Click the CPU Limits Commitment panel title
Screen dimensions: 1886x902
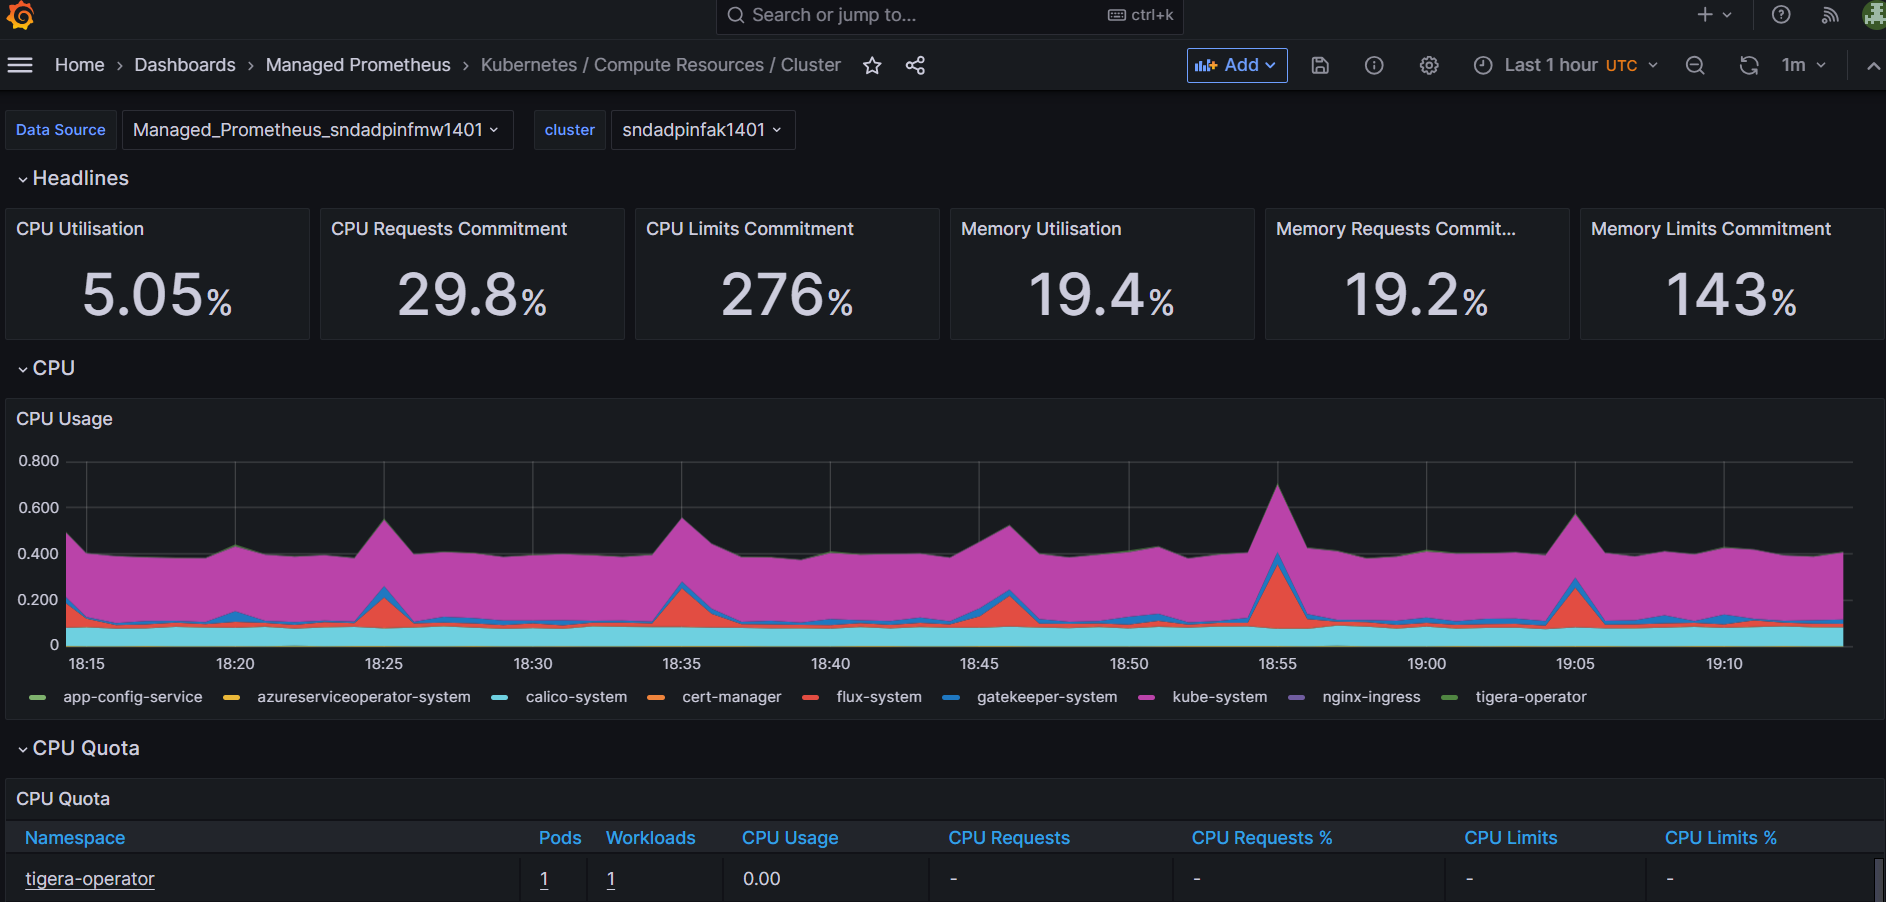(x=750, y=229)
